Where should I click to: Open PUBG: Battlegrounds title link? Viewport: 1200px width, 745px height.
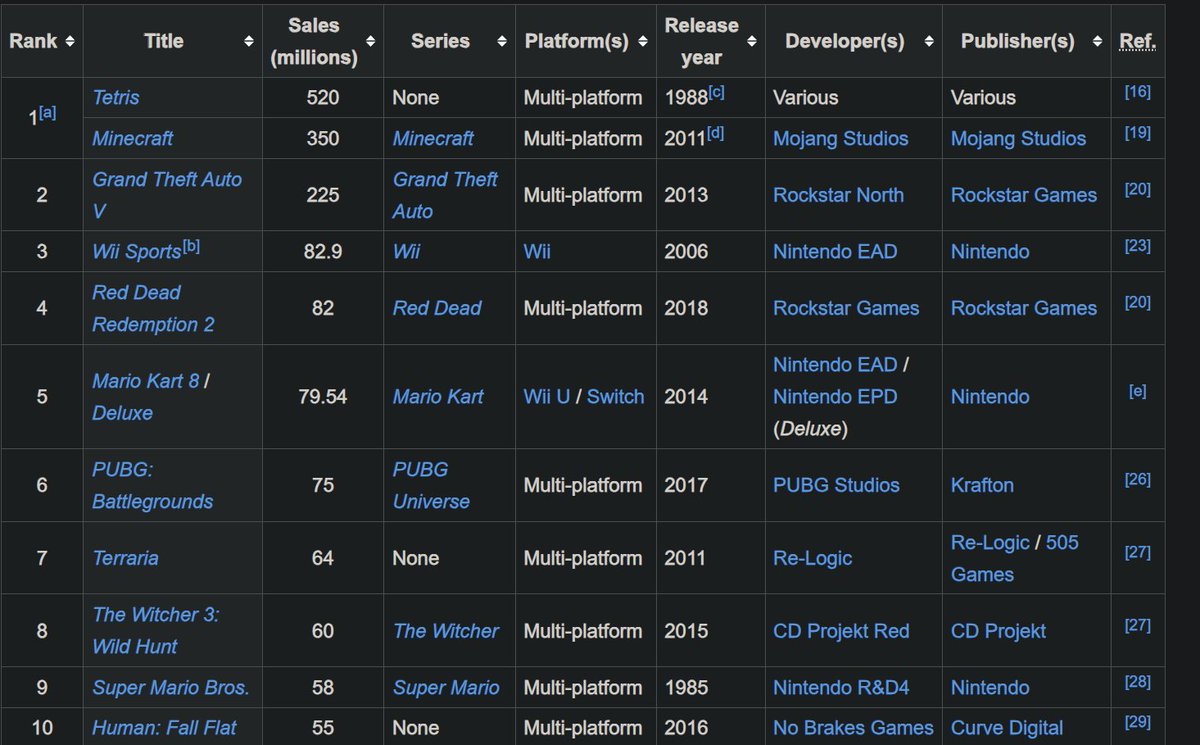152,485
